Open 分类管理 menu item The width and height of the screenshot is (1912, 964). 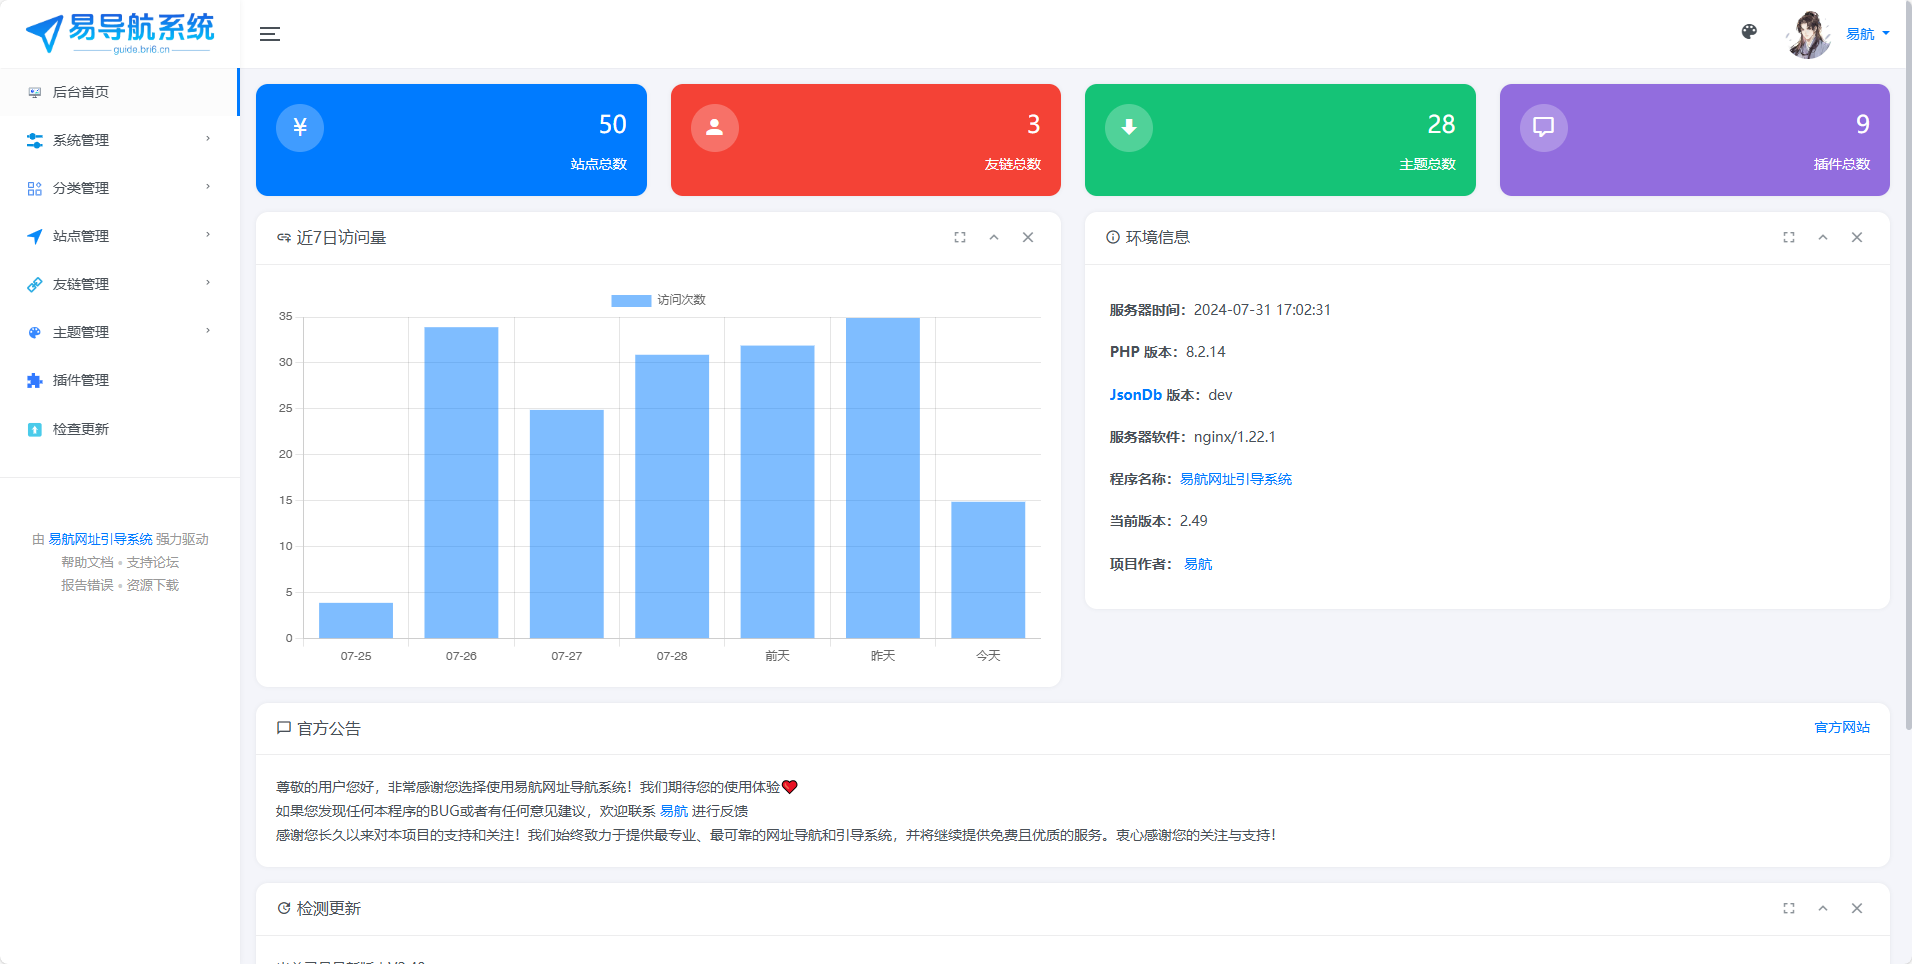pos(119,188)
